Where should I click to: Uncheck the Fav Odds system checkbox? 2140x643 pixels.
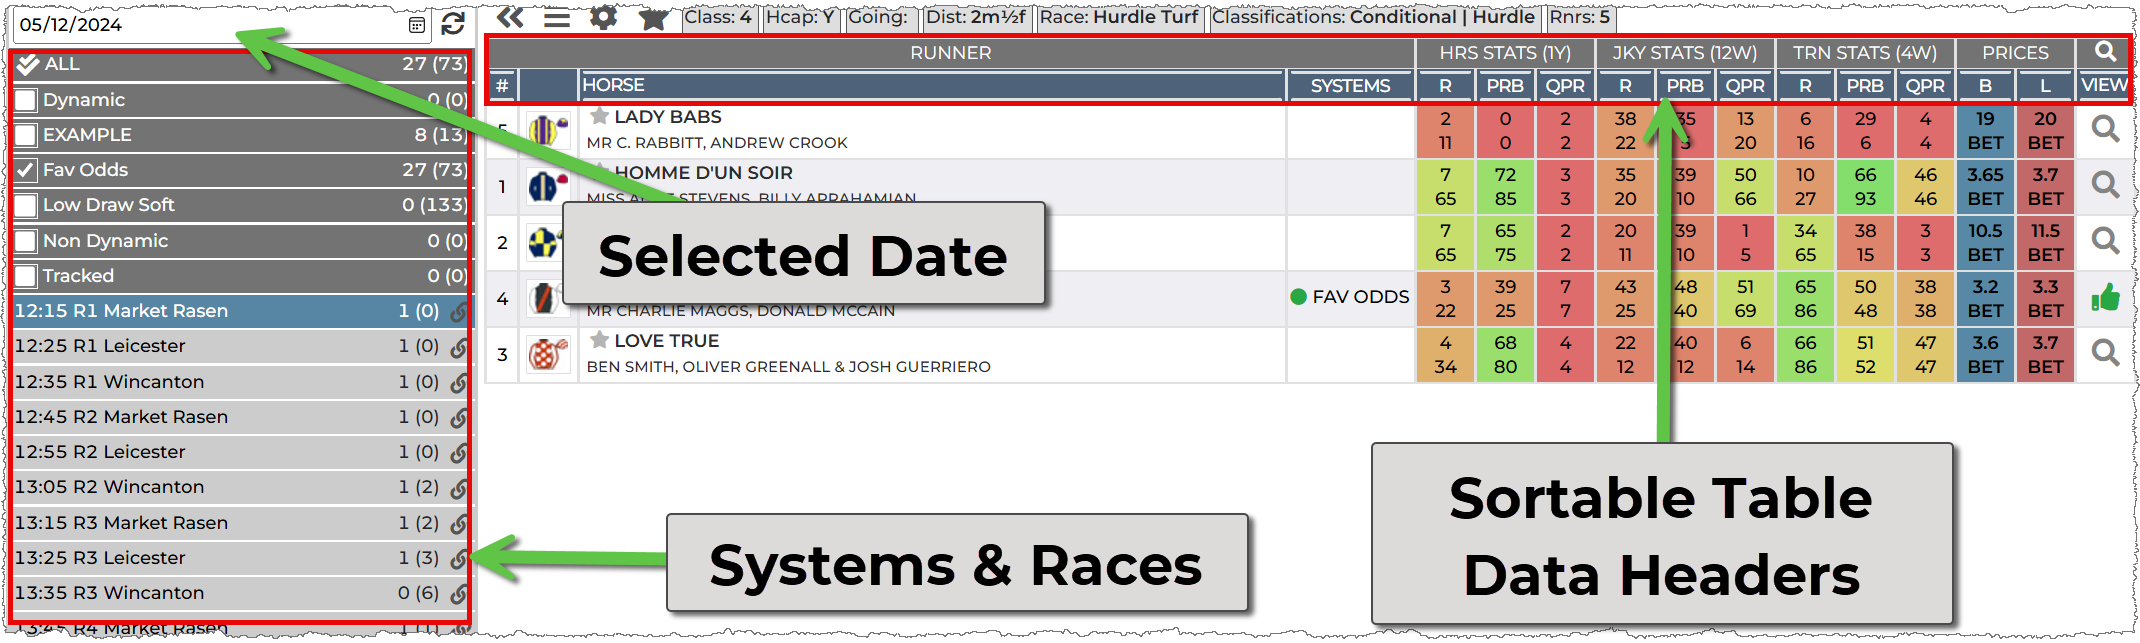point(26,170)
